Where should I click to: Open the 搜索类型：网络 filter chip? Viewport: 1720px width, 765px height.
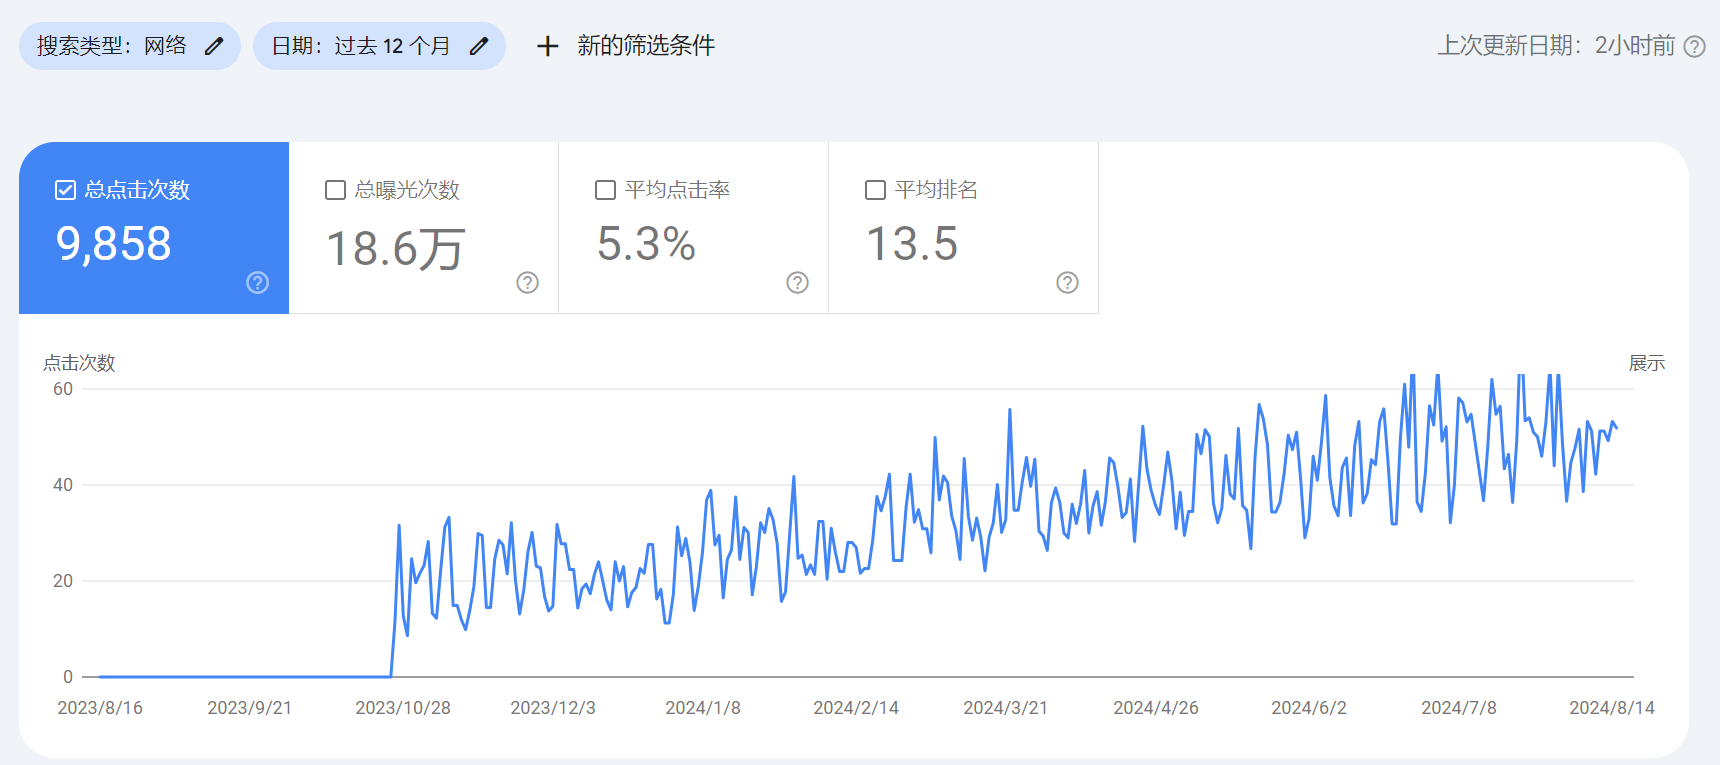[130, 46]
